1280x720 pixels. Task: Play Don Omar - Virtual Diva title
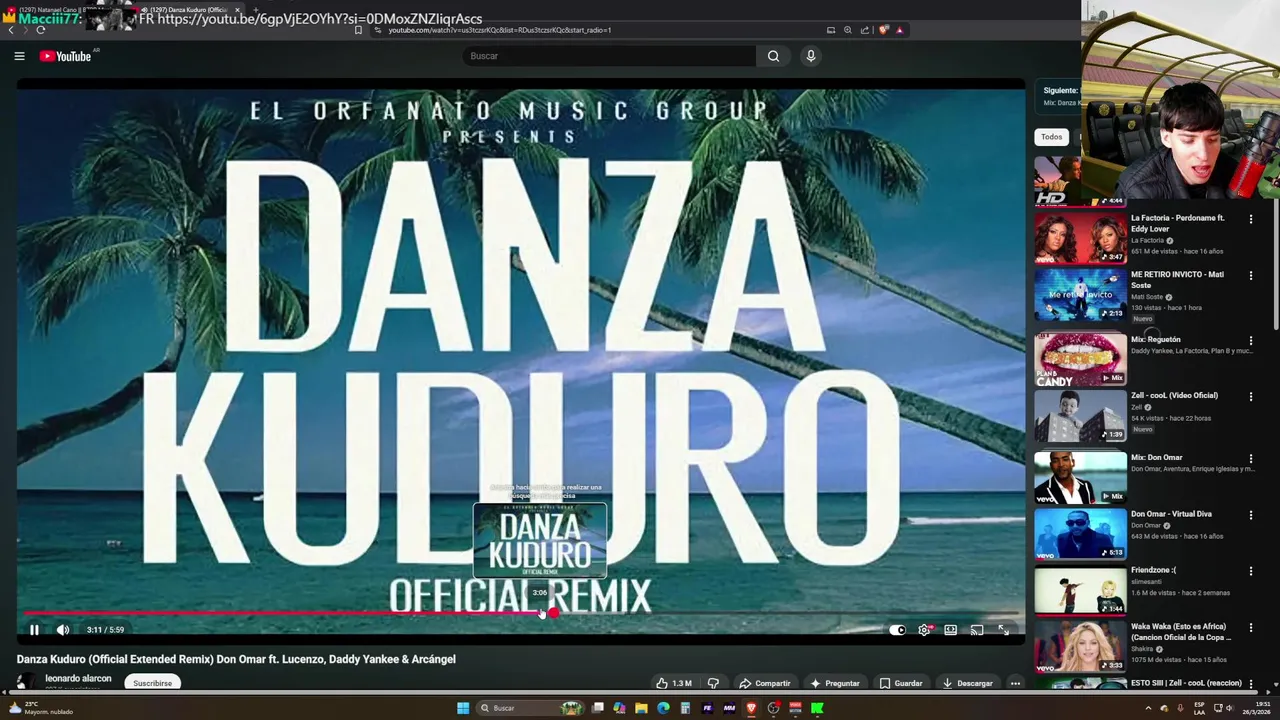pos(1171,514)
